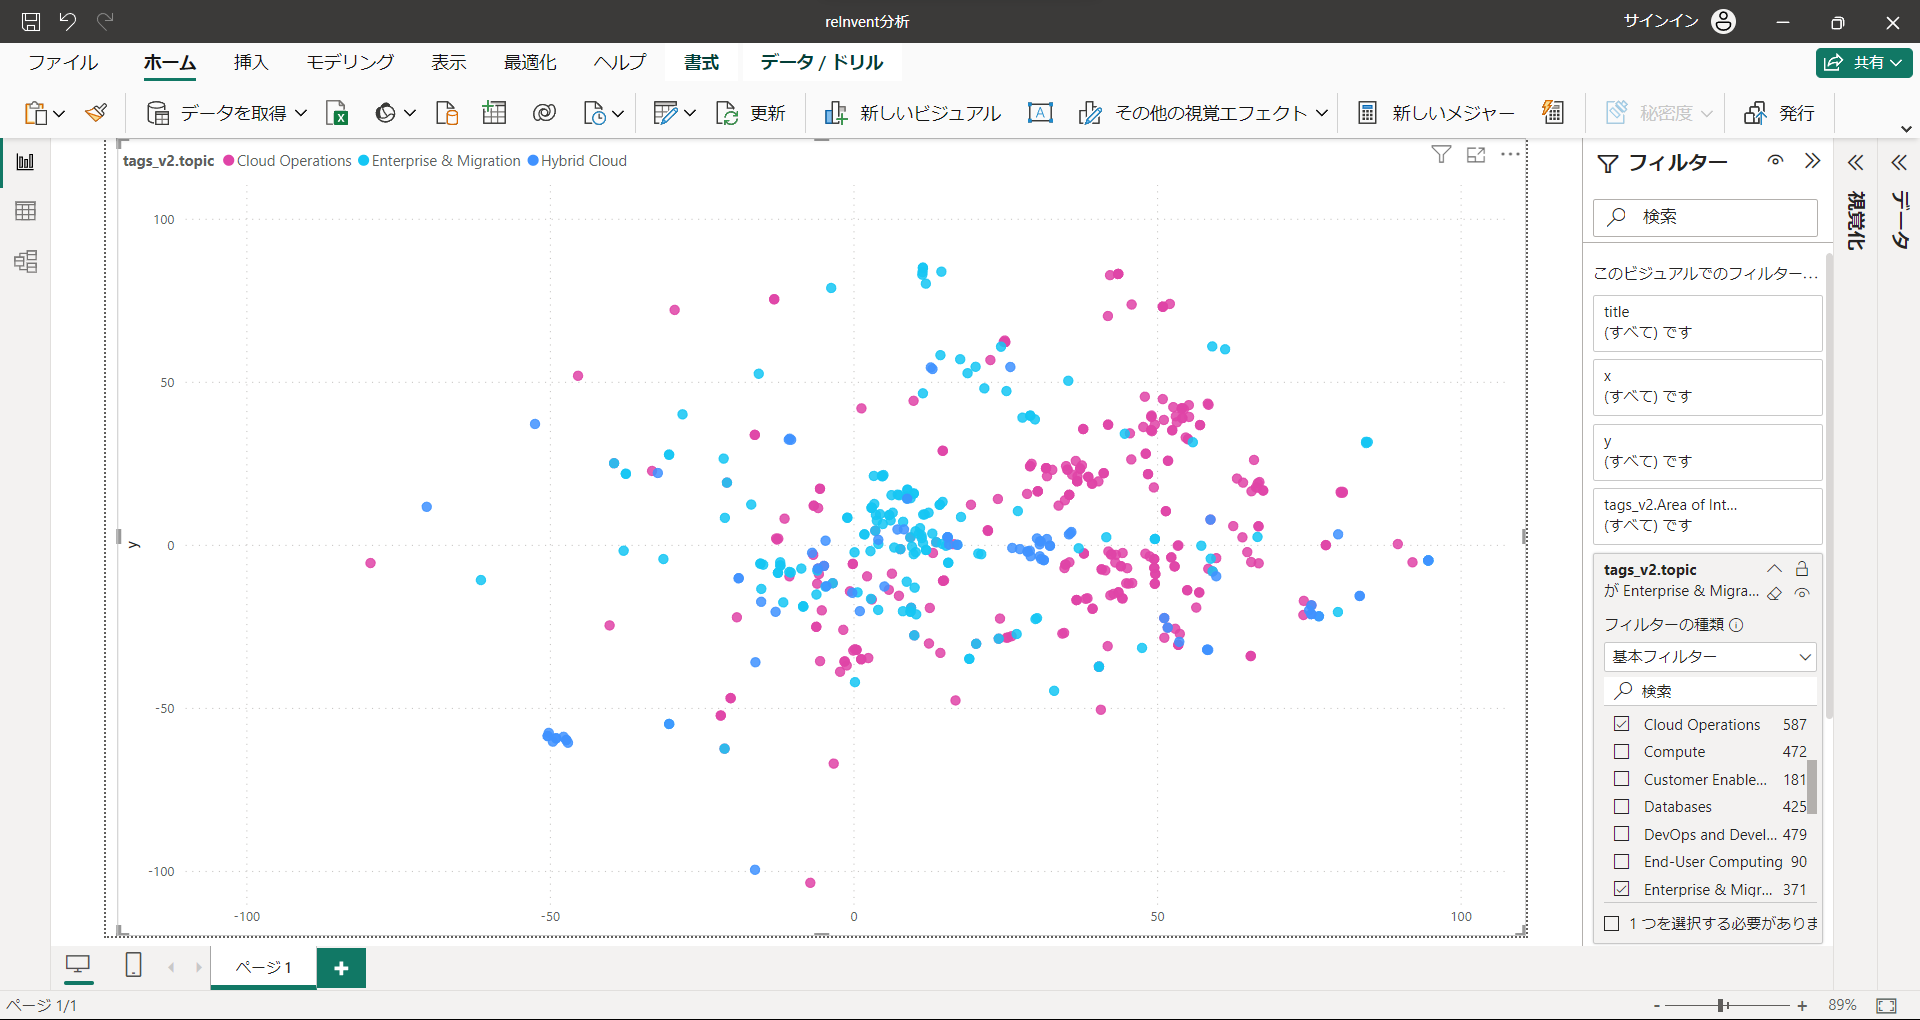Insert a text box from ribbon

(x=1040, y=113)
